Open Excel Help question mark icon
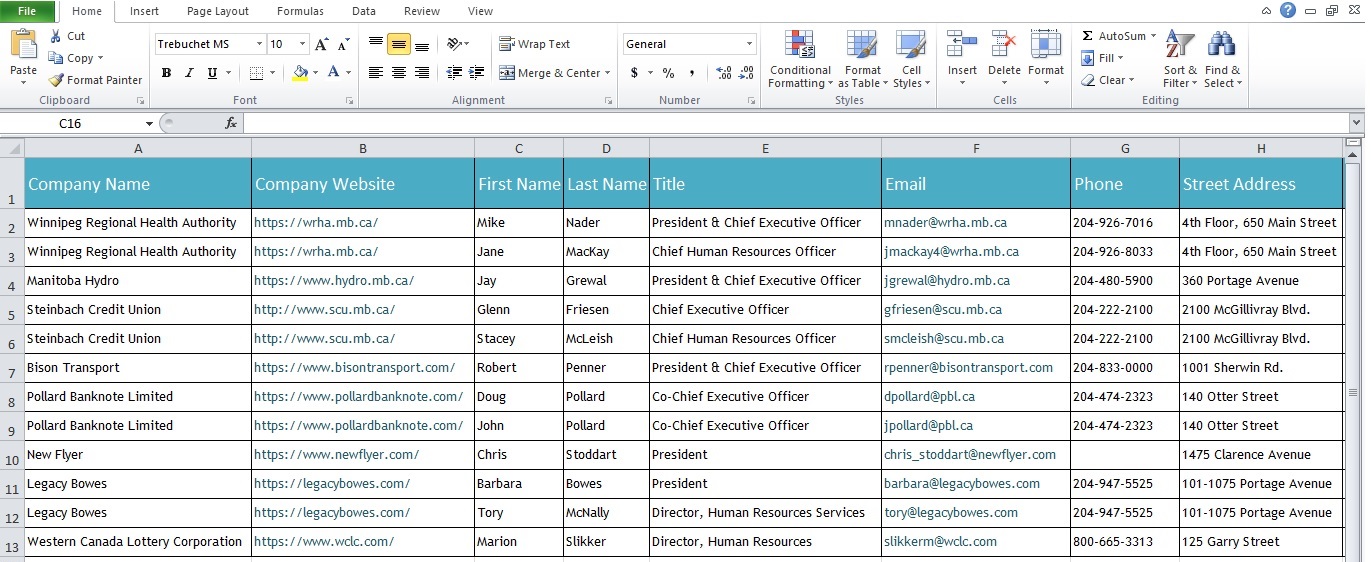The width and height of the screenshot is (1371, 562). point(1288,10)
